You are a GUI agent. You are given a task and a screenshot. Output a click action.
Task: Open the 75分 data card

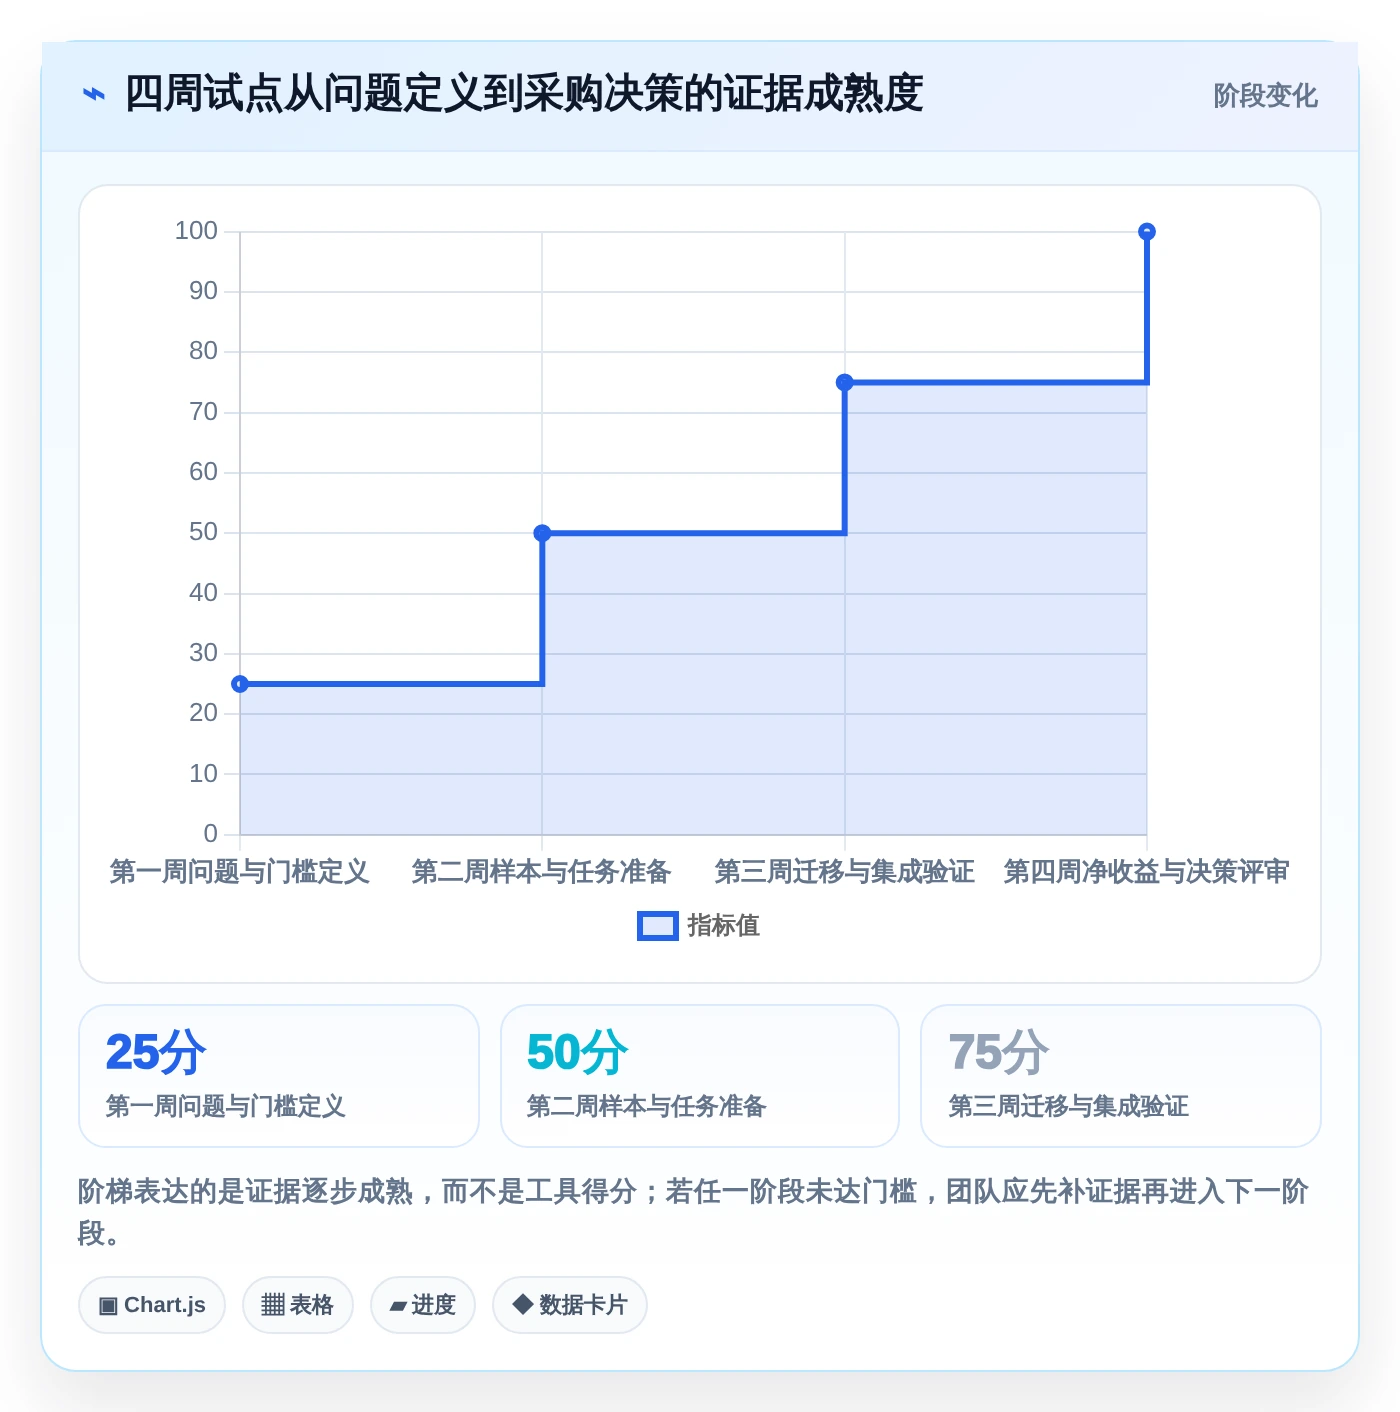pos(1121,1076)
